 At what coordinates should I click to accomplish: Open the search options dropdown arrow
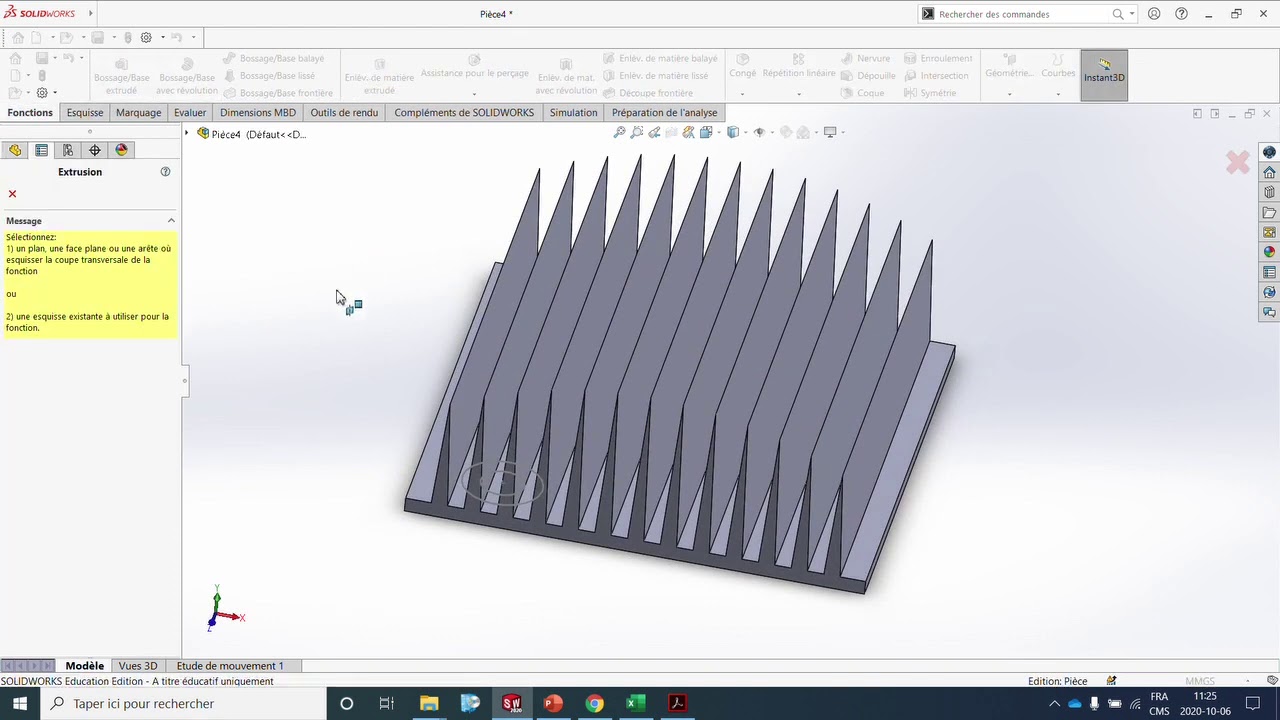pos(1132,14)
